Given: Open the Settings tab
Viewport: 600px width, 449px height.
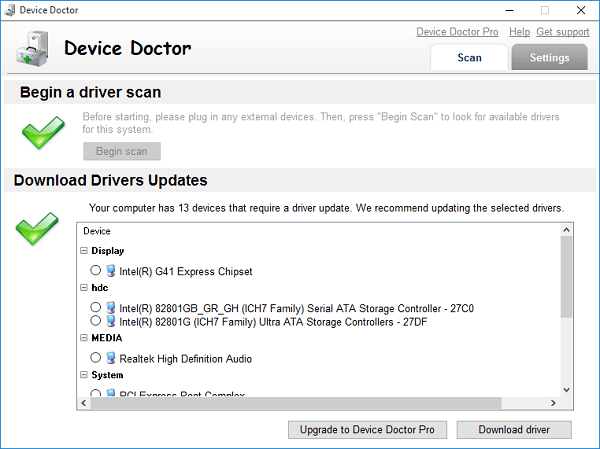Looking at the screenshot, I should point(549,57).
